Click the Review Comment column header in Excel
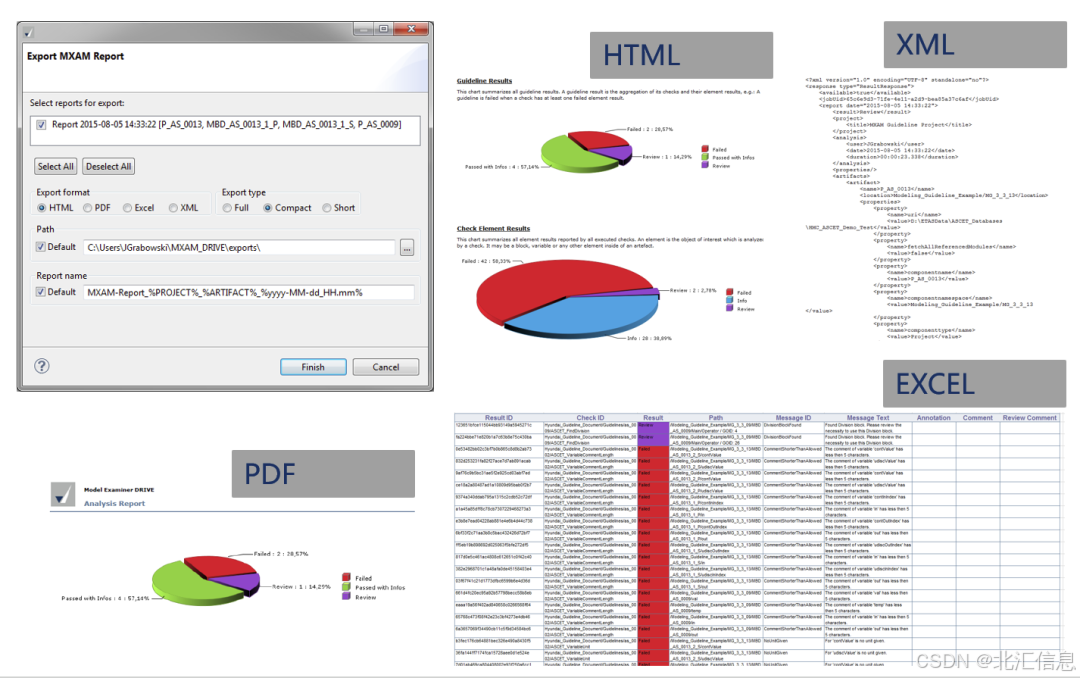Image resolution: width=1080 pixels, height=678 pixels. coord(1029,418)
